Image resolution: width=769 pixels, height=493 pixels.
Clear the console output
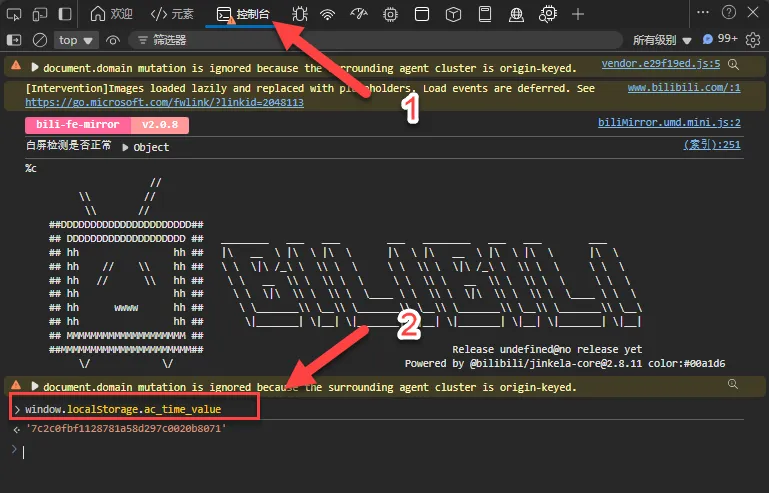(40, 40)
